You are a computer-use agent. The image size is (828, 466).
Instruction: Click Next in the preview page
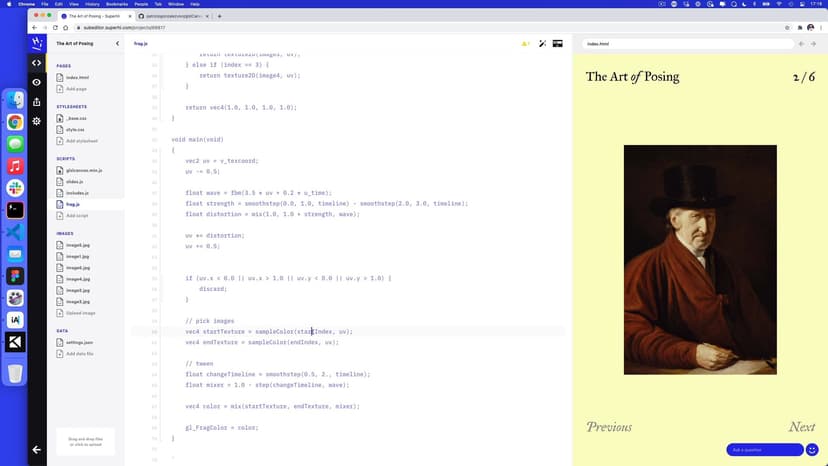point(801,427)
